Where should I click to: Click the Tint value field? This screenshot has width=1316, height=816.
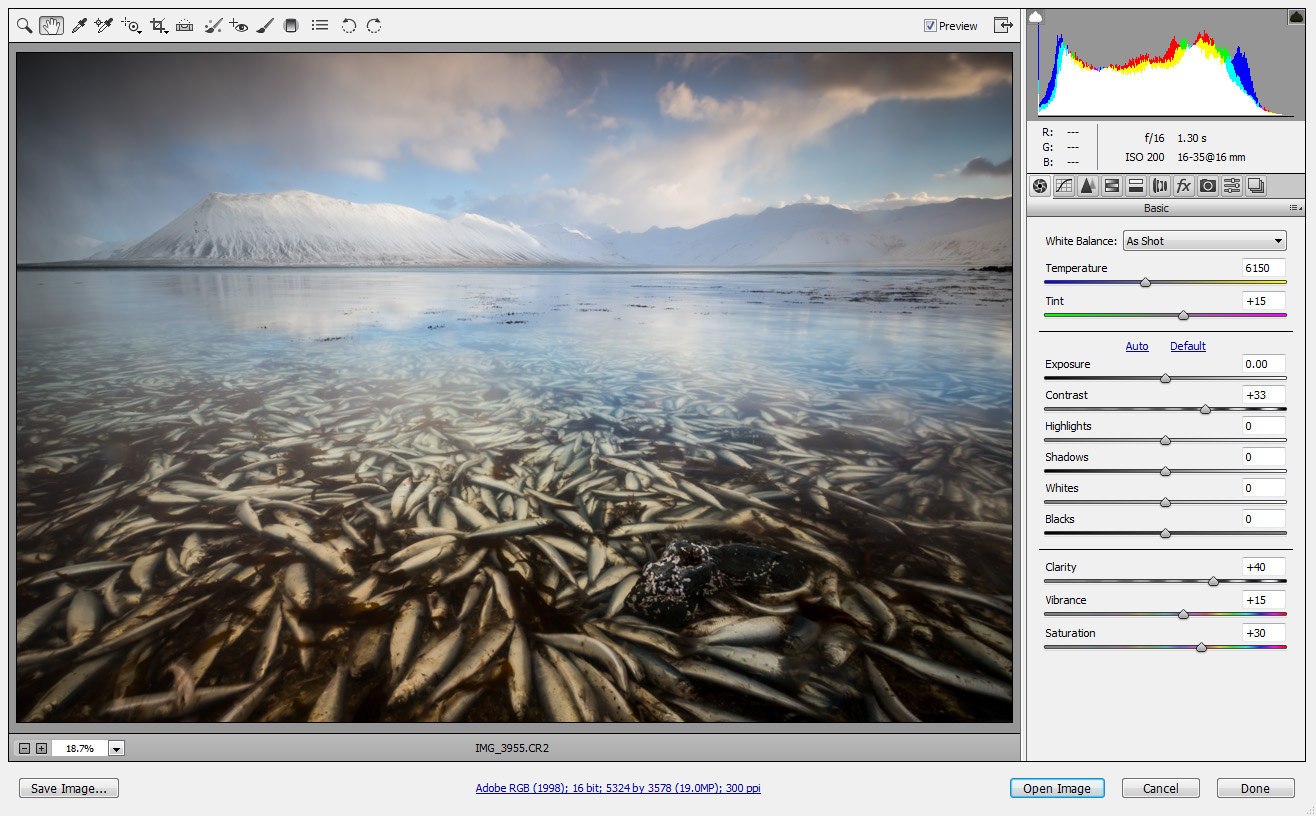coord(1264,301)
